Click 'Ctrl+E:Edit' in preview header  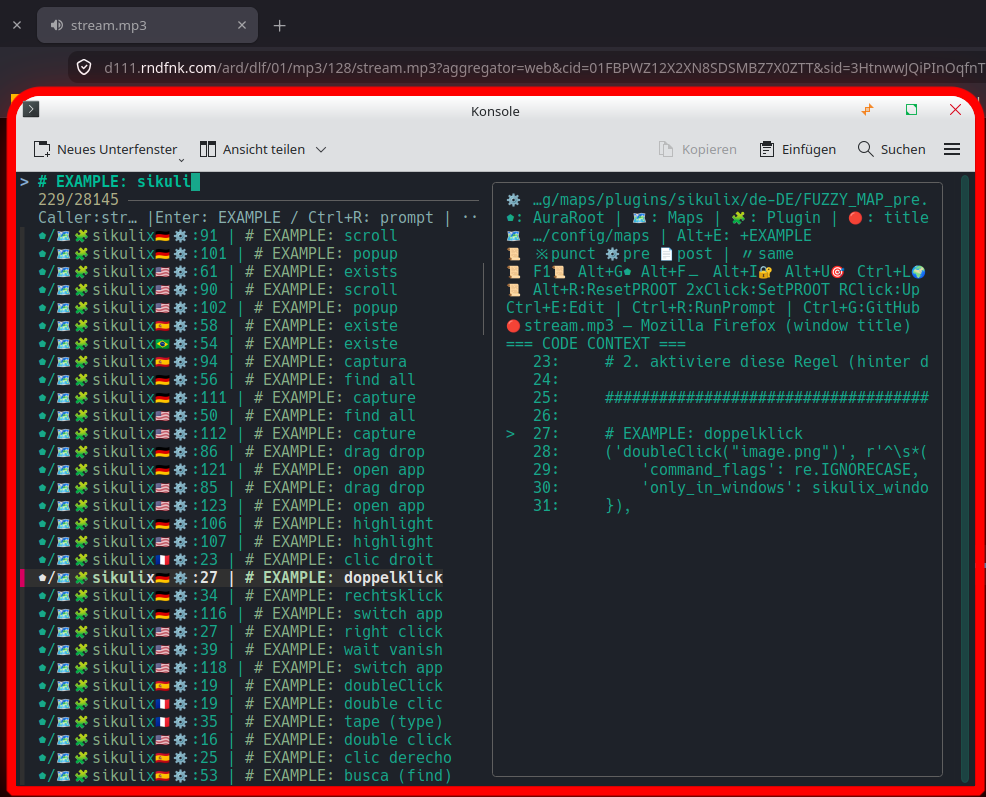pyautogui.click(x=555, y=308)
